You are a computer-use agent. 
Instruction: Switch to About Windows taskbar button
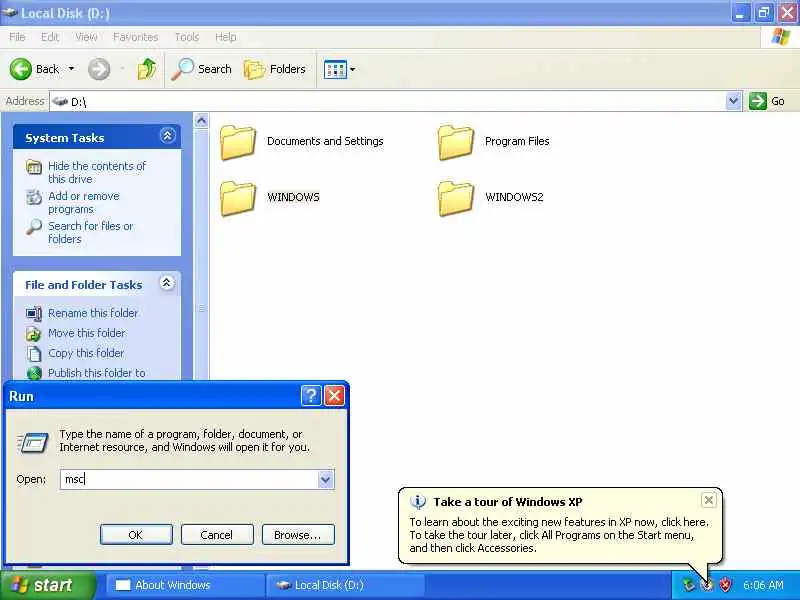coord(186,585)
